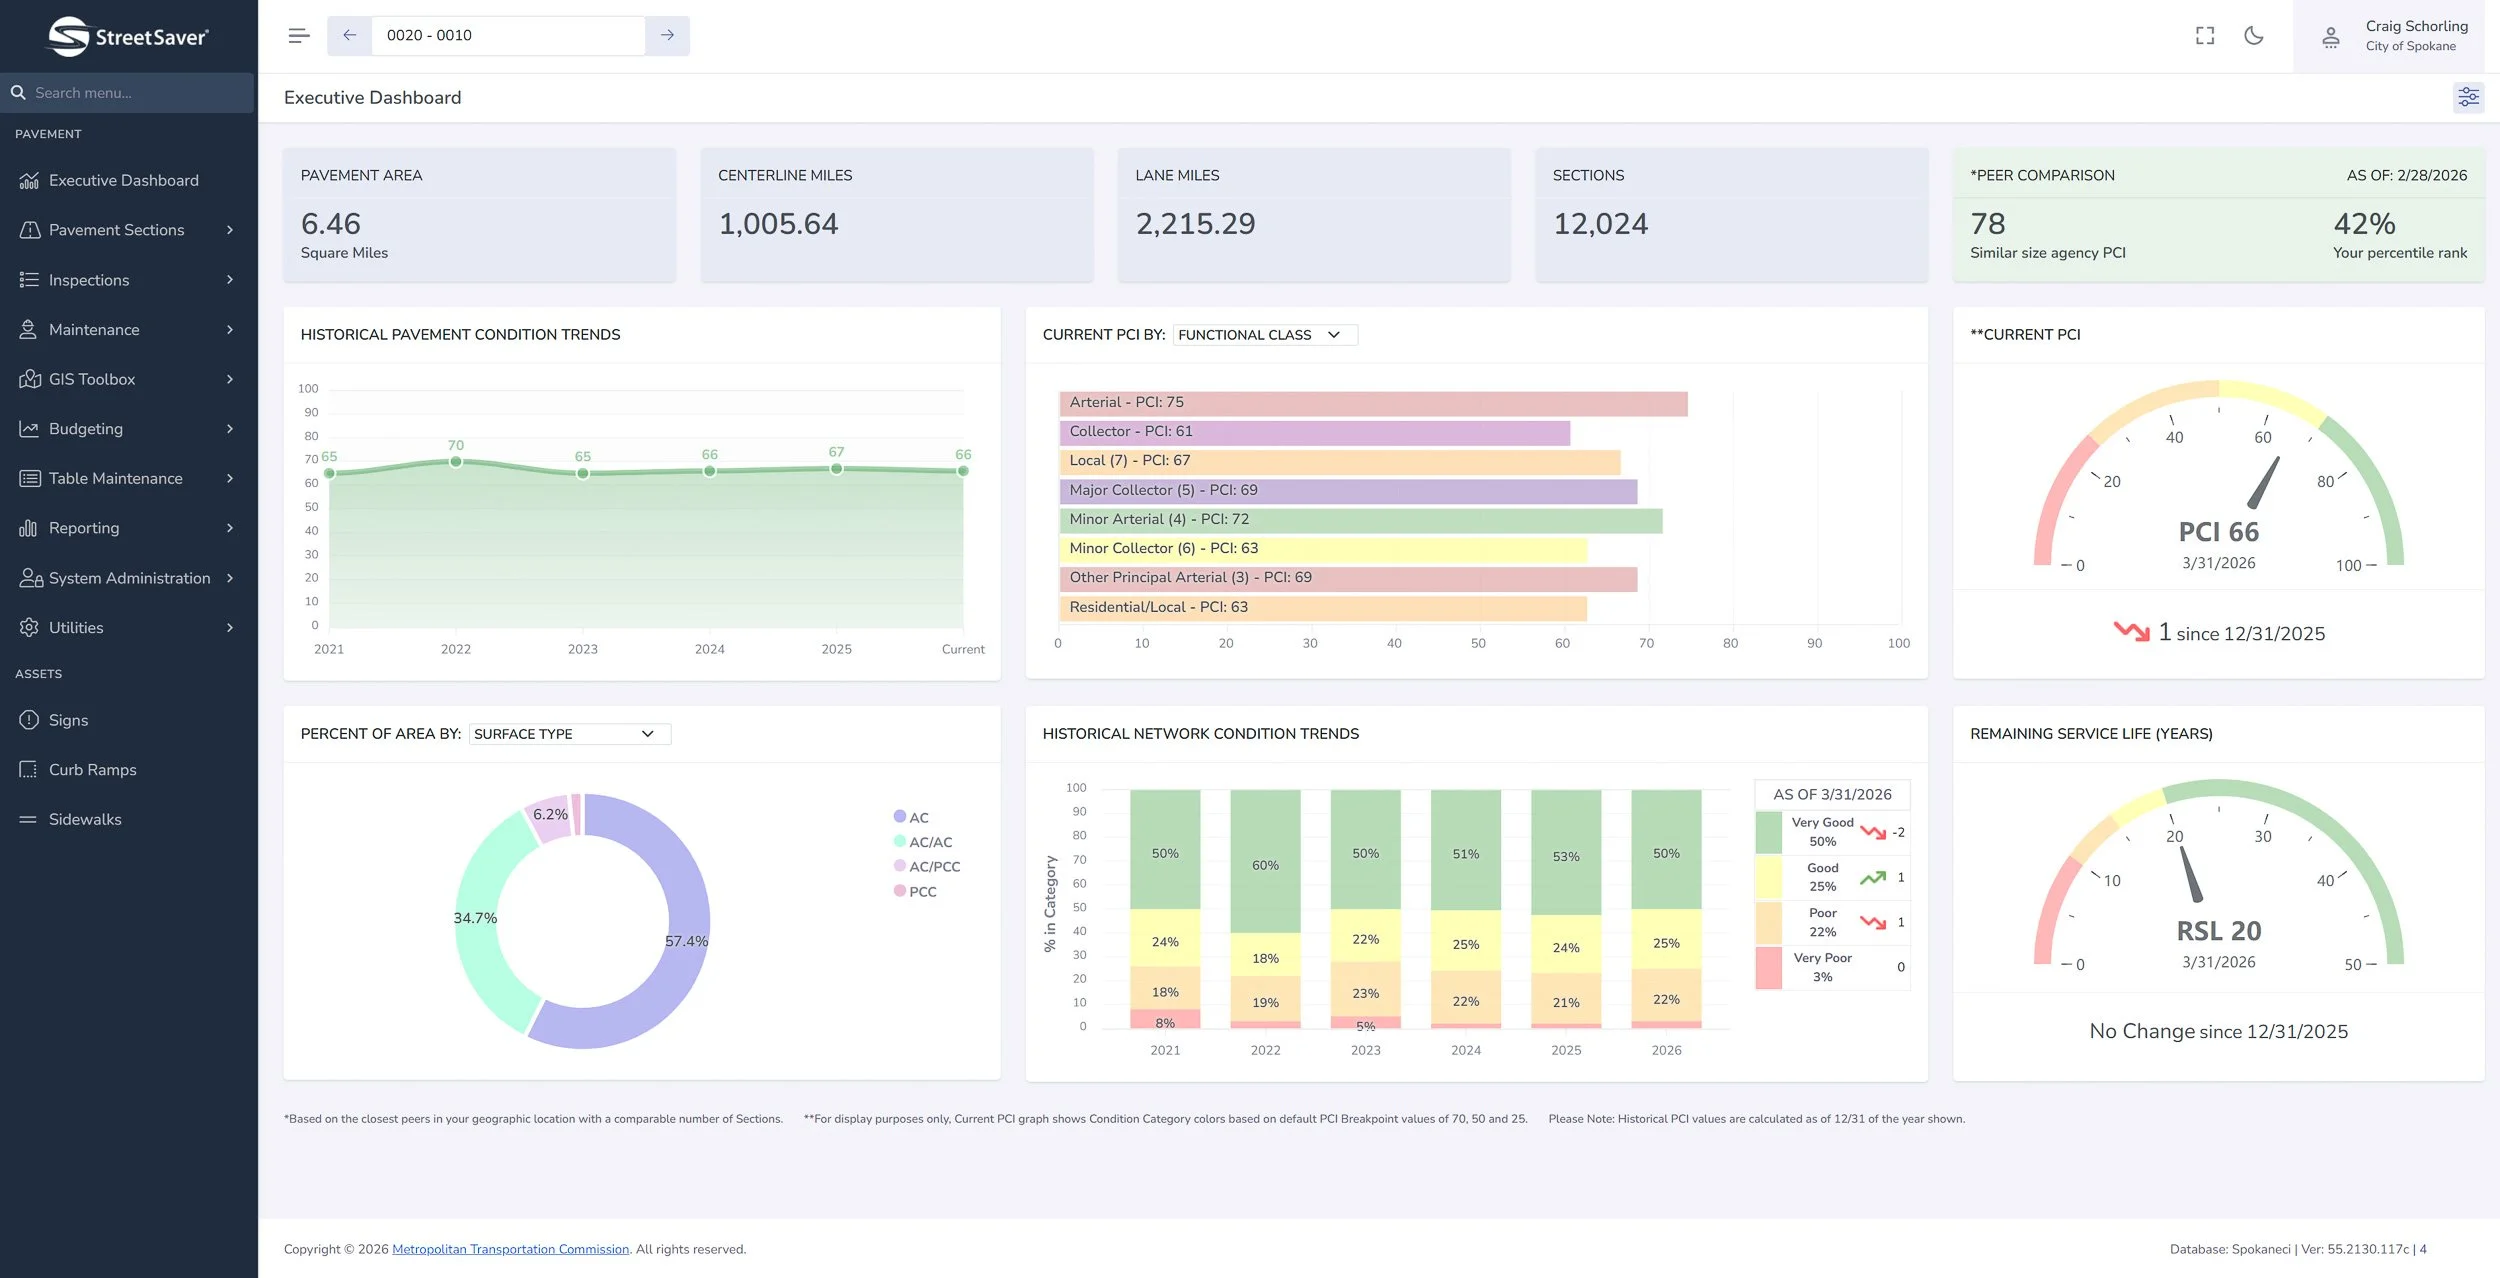
Task: Open dashboard filter settings icon
Action: 2468,97
